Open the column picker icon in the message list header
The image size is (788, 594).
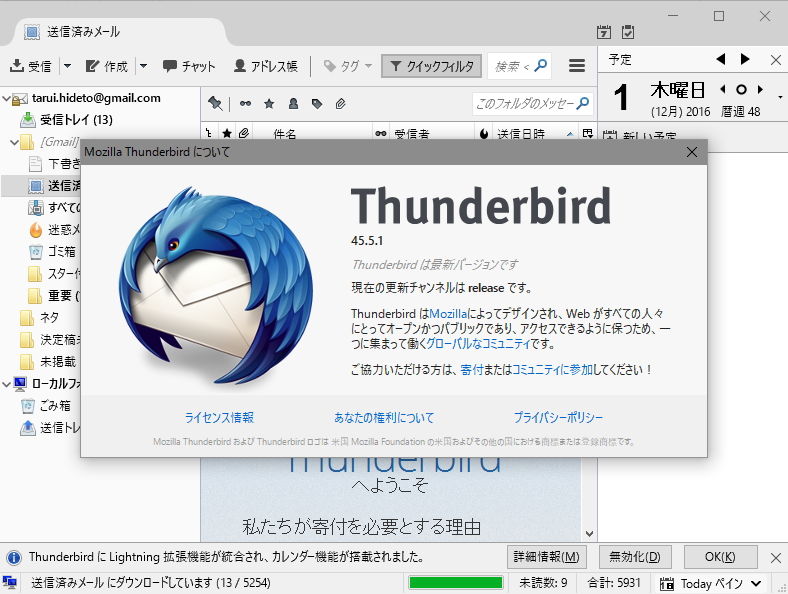pyautogui.click(x=587, y=133)
